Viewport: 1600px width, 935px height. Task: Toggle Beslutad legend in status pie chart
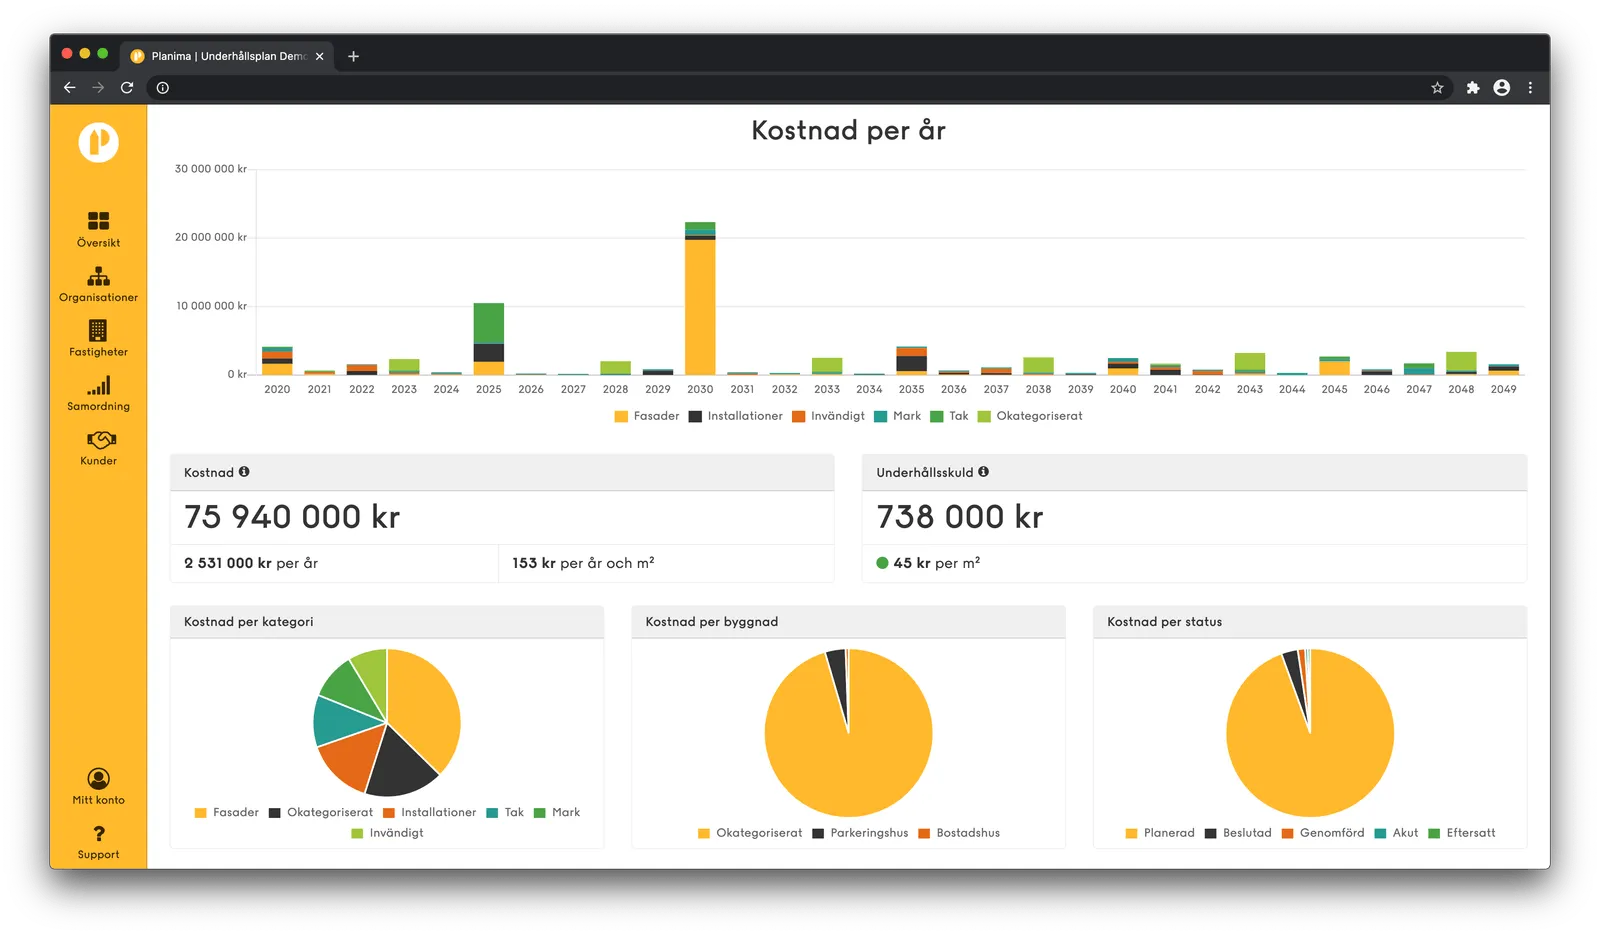click(x=1238, y=833)
